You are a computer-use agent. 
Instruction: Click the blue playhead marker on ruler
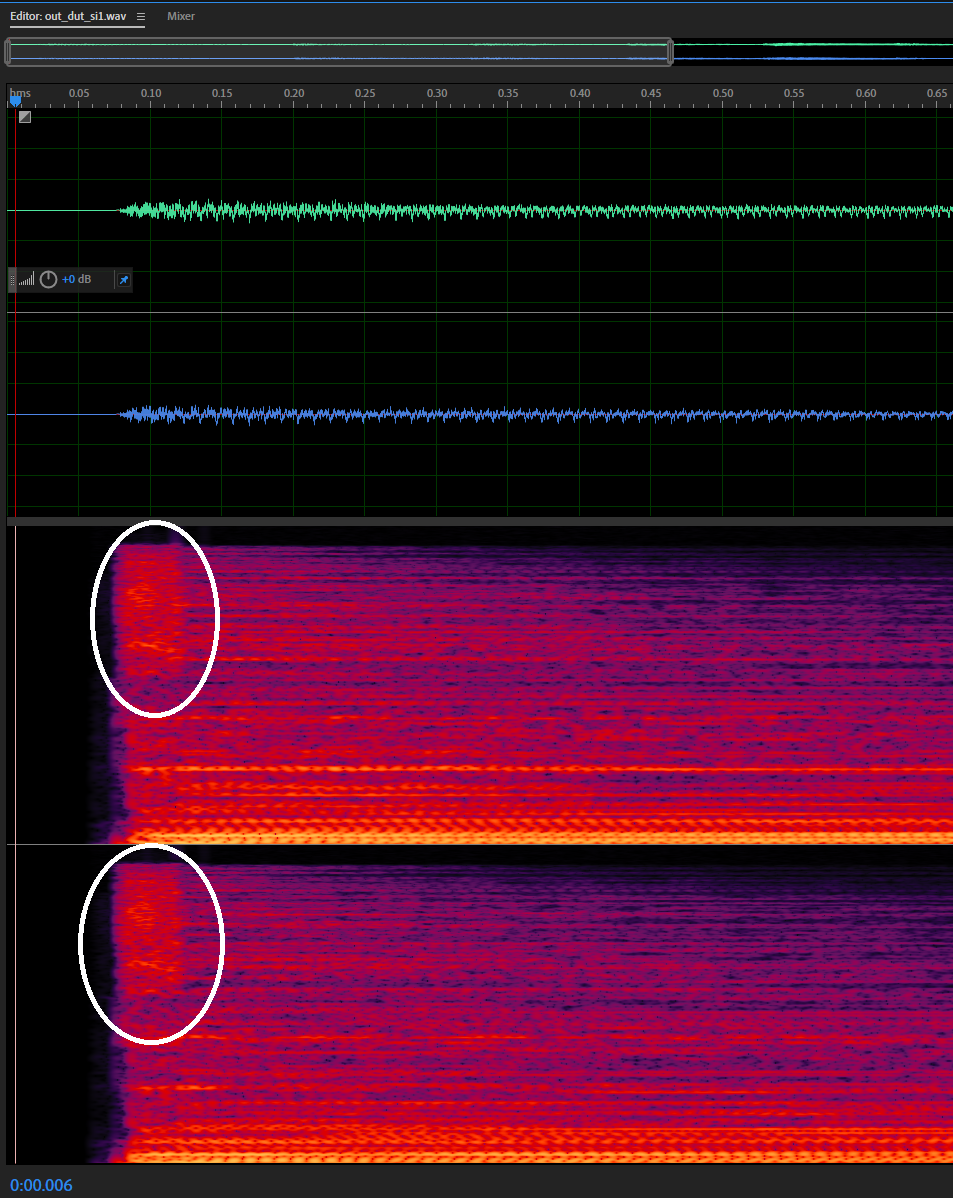[x=15, y=100]
